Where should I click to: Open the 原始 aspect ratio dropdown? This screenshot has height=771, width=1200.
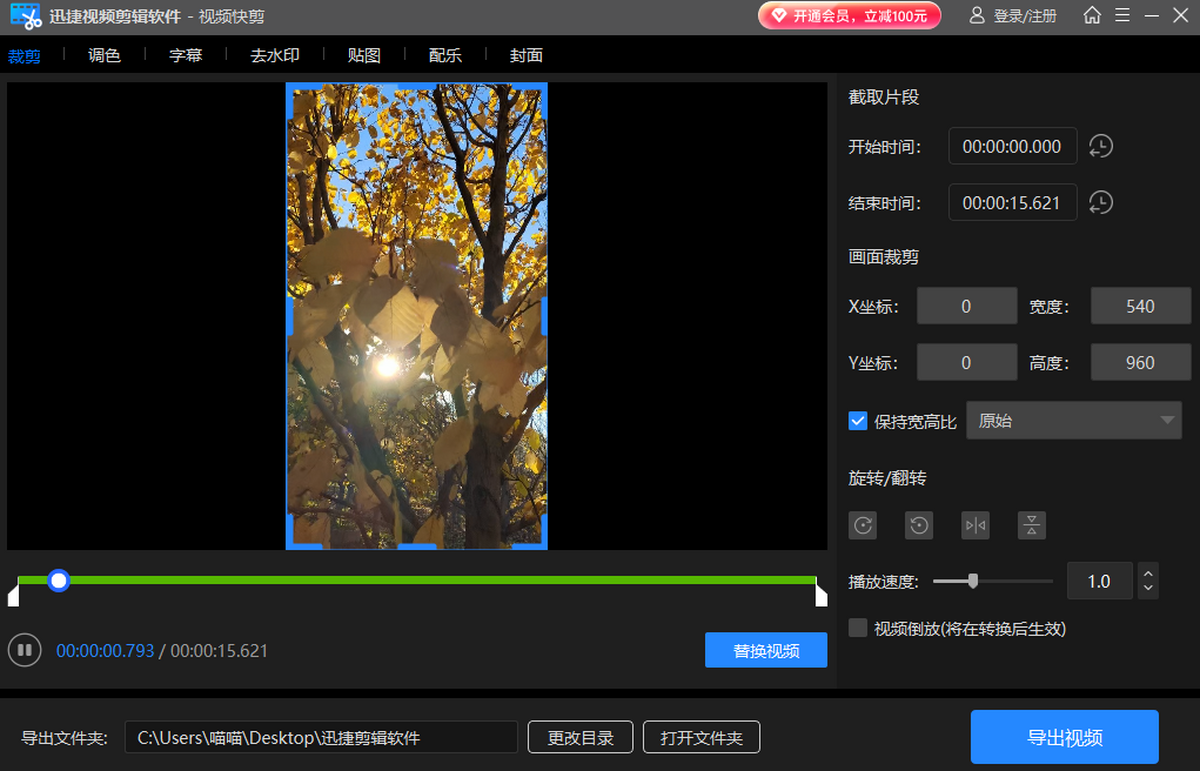tap(1073, 421)
